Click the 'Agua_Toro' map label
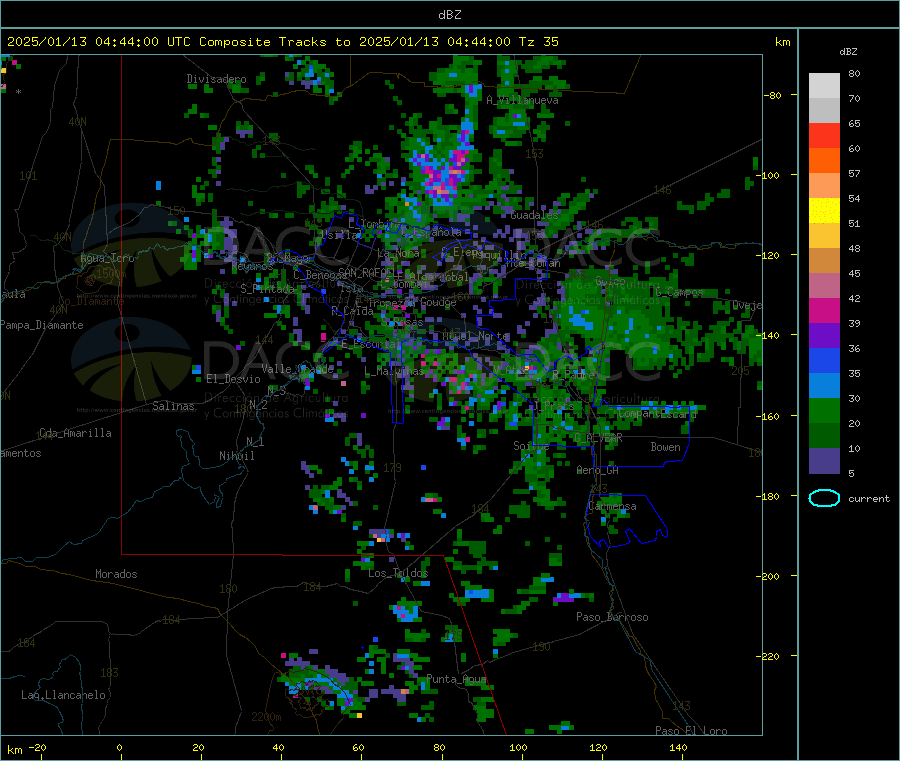The width and height of the screenshot is (900, 761). (x=107, y=258)
